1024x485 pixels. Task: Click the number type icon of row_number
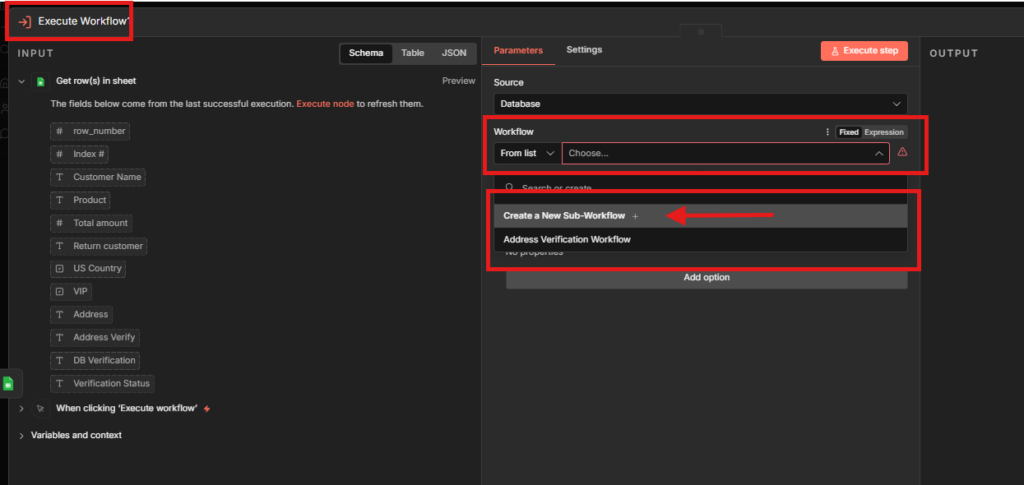pyautogui.click(x=59, y=131)
